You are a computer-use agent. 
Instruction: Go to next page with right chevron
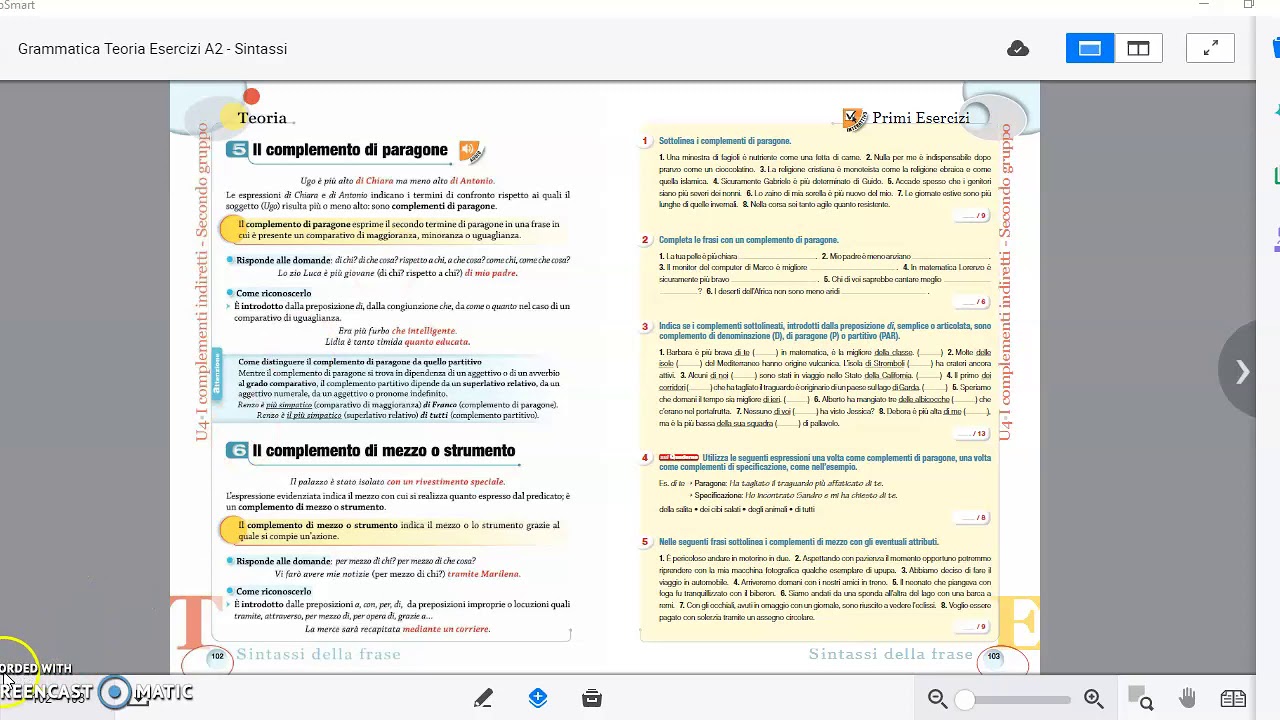pos(1242,372)
